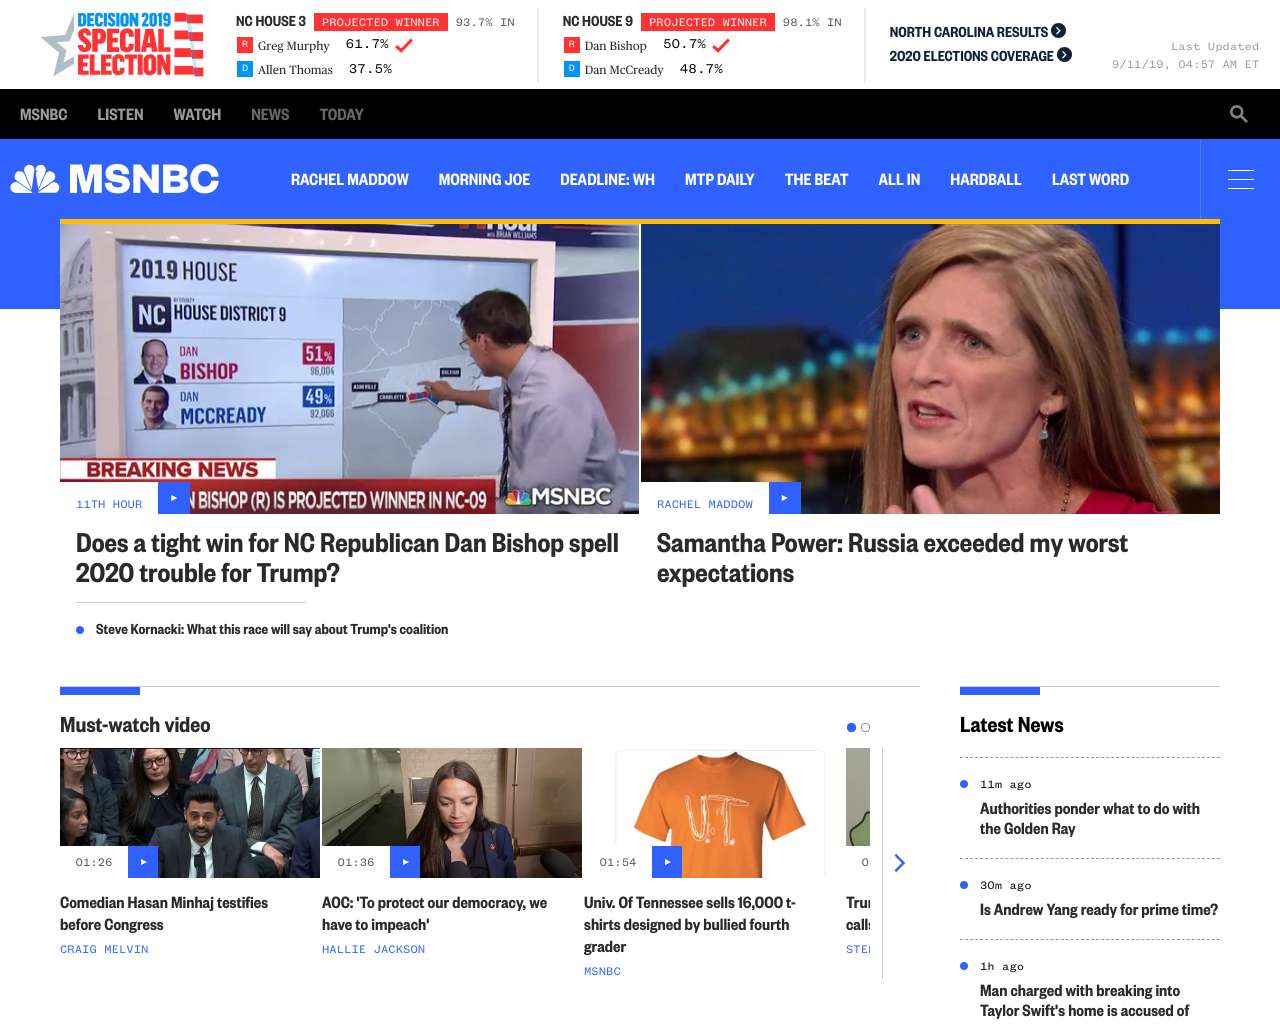The height and width of the screenshot is (1024, 1280).
Task: Go to NEWS in the top bar
Action: [x=270, y=114]
